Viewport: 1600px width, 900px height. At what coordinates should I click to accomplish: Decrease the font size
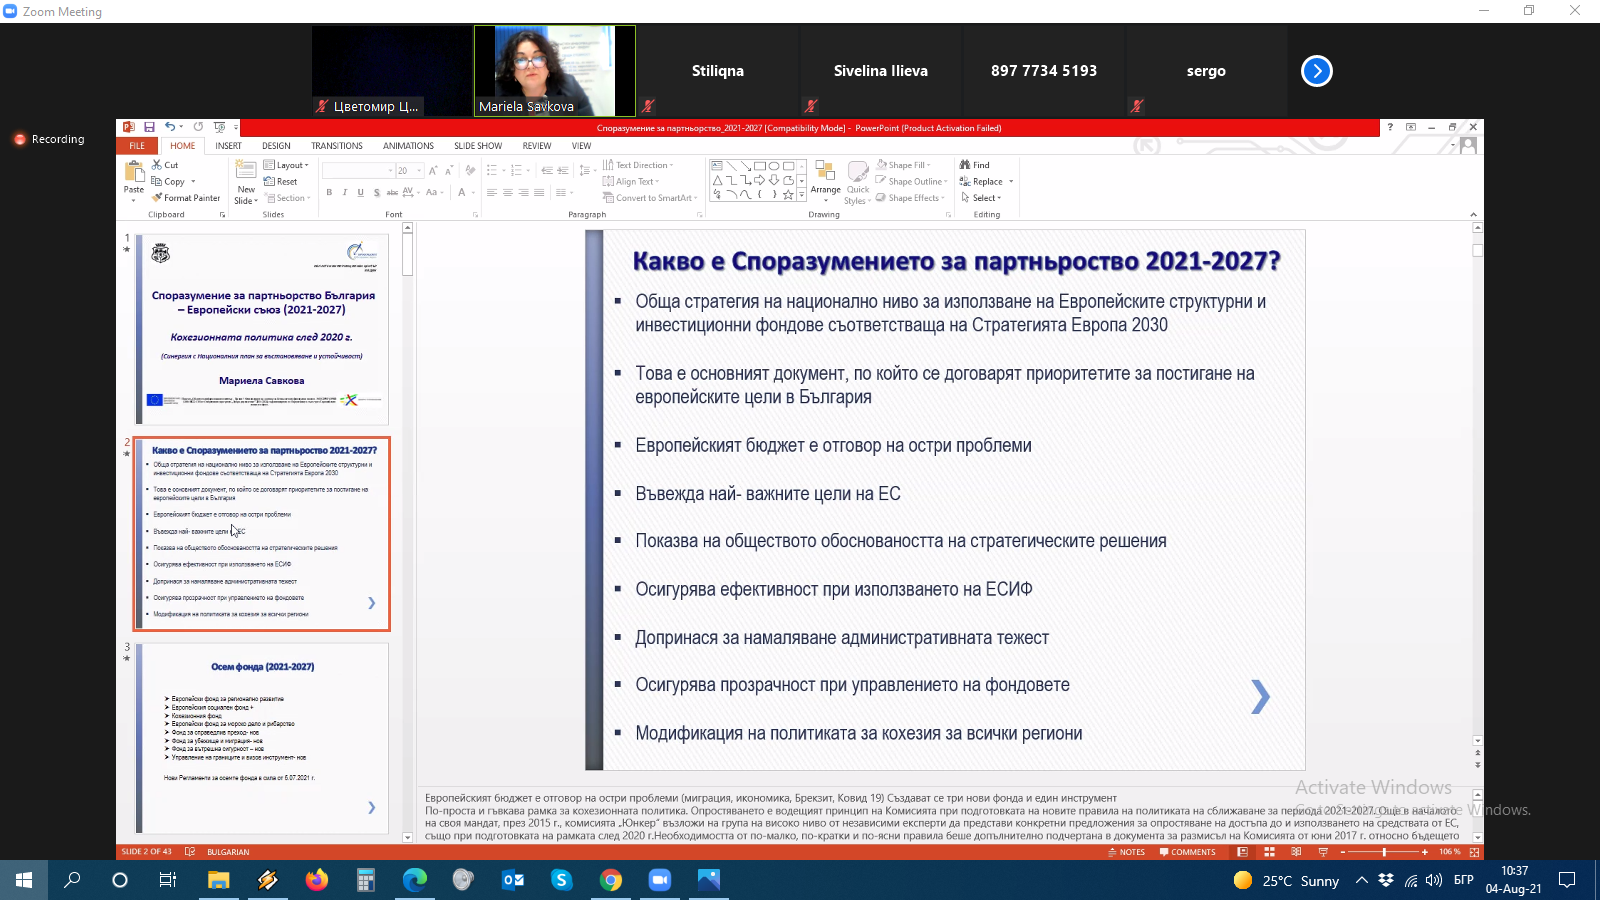449,171
